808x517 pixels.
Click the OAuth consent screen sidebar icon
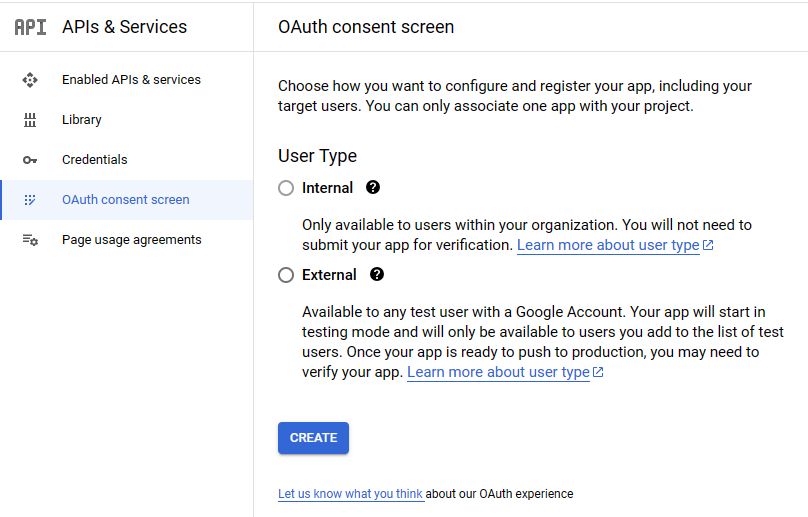coord(30,200)
